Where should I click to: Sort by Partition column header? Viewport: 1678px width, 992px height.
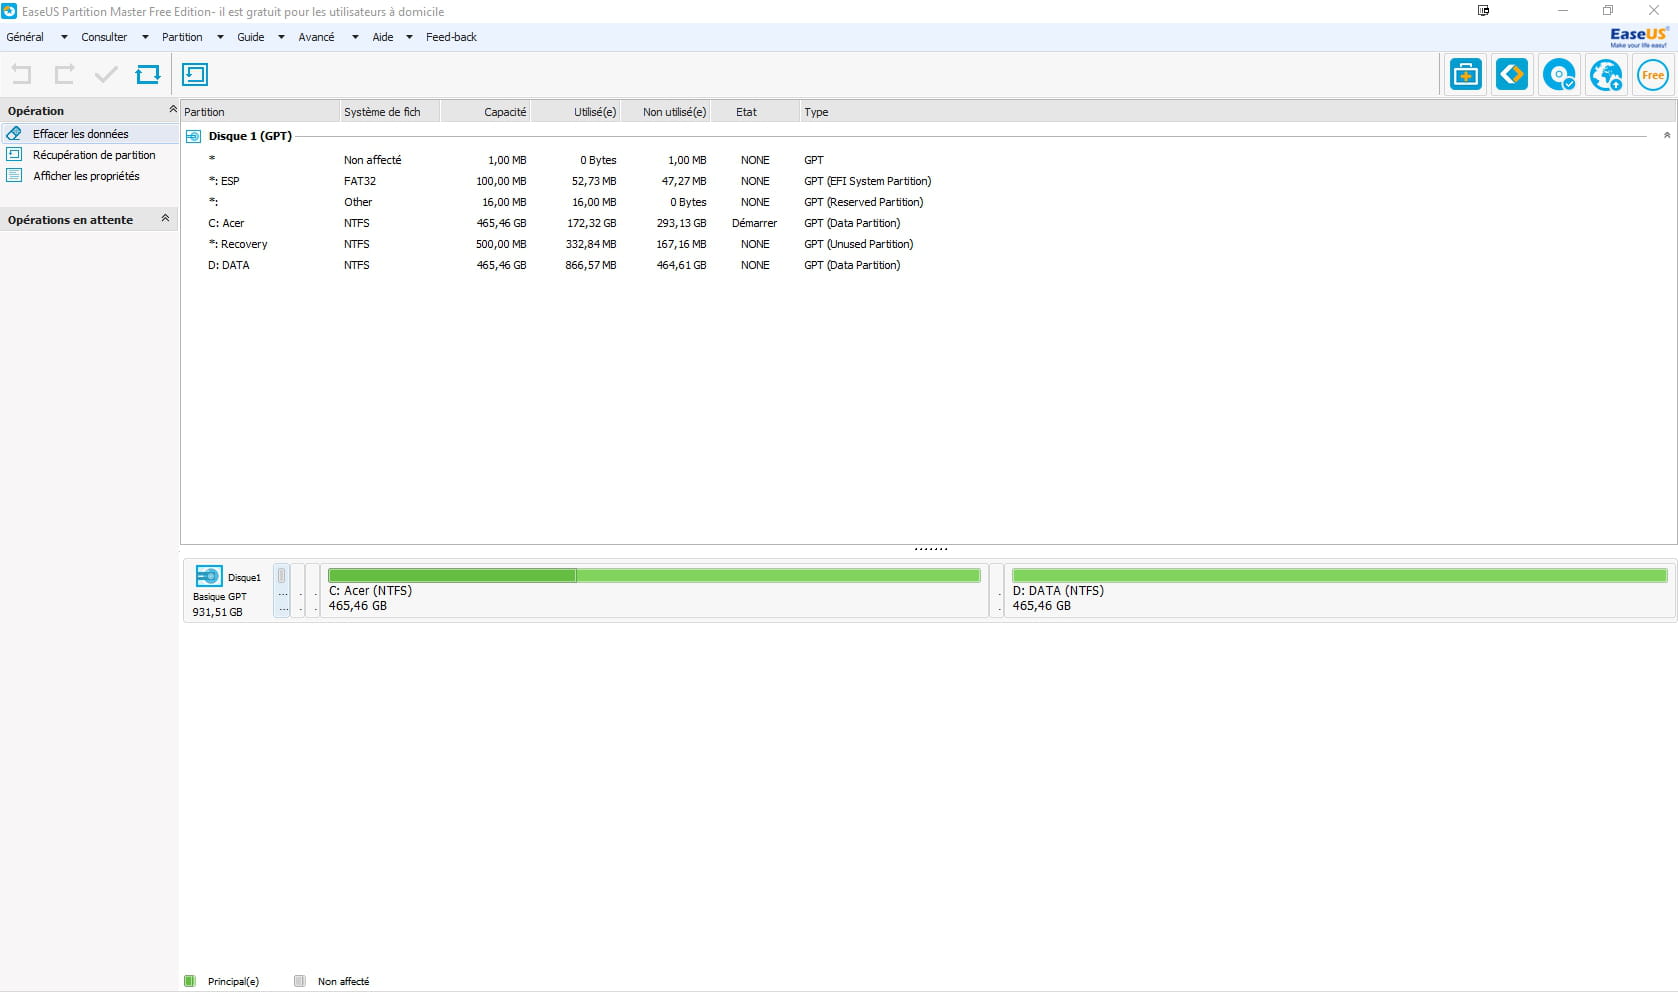tap(260, 112)
